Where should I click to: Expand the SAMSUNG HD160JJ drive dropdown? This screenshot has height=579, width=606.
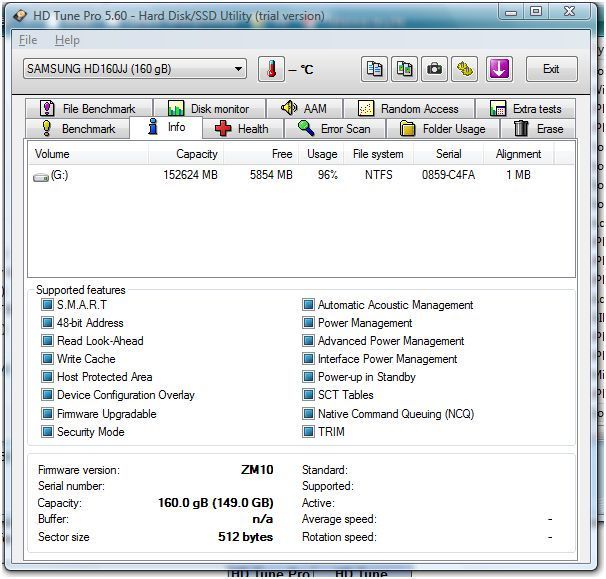click(x=238, y=69)
